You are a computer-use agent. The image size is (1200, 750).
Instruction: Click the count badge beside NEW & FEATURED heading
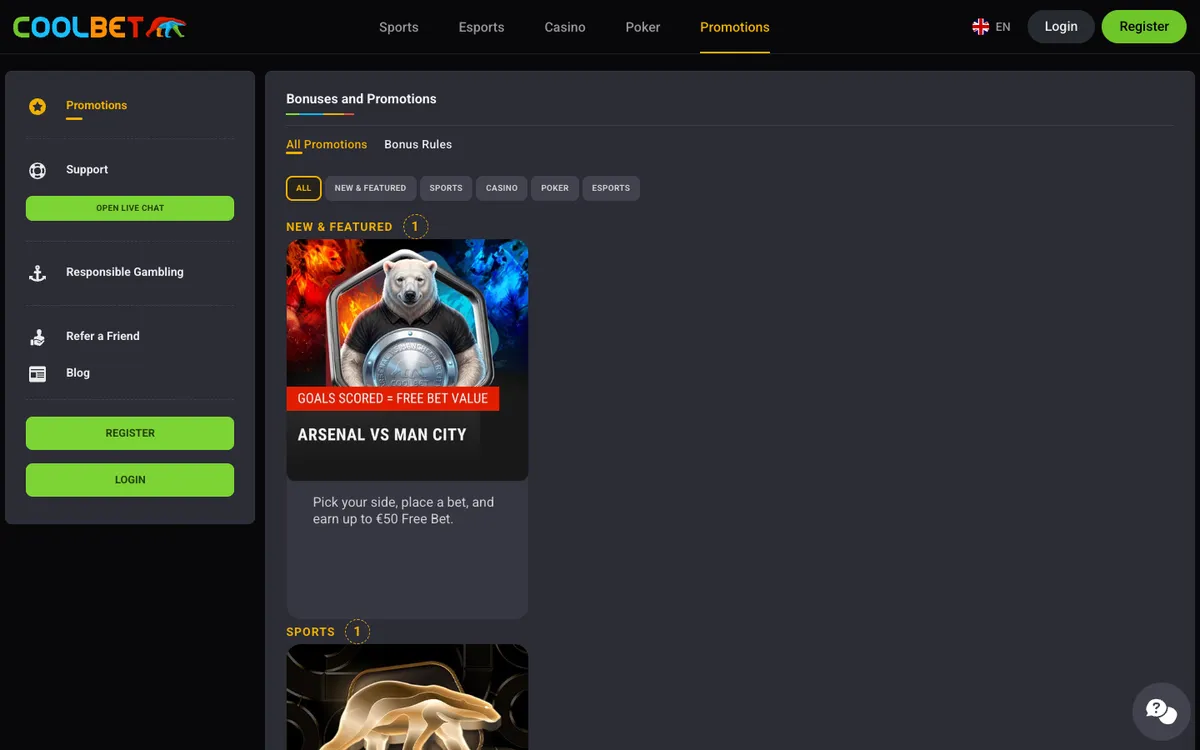(x=416, y=227)
